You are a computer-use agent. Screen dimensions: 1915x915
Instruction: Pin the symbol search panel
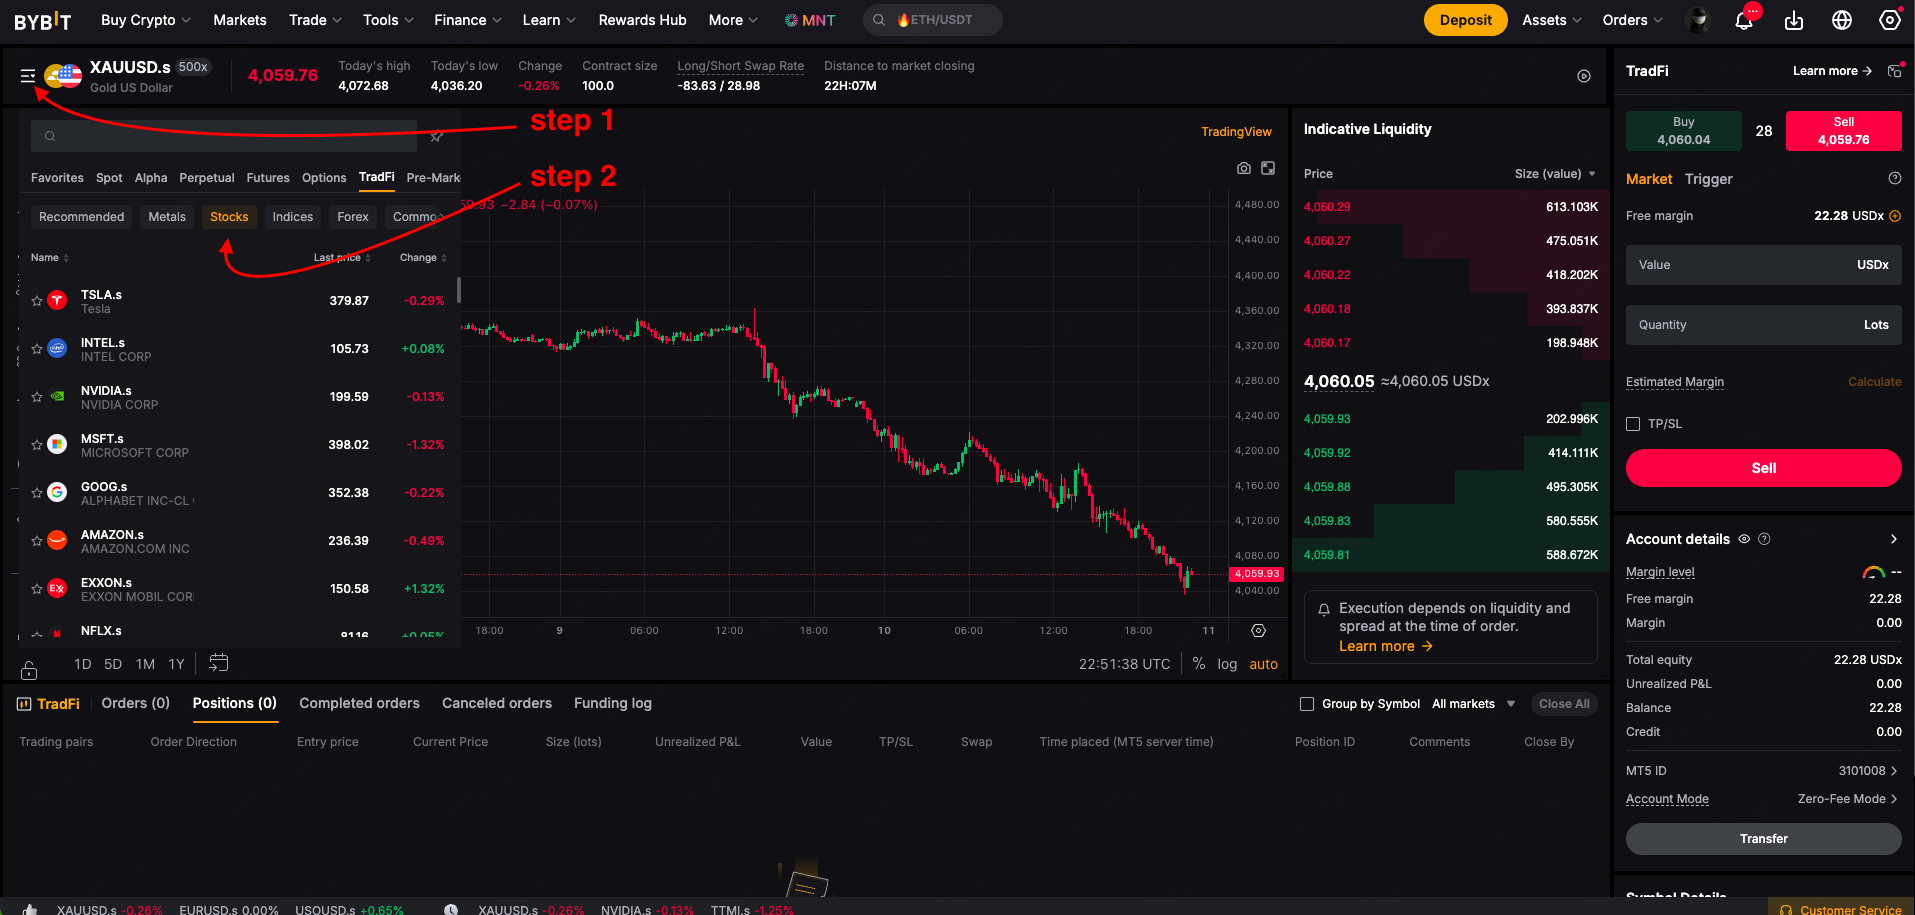pos(437,137)
